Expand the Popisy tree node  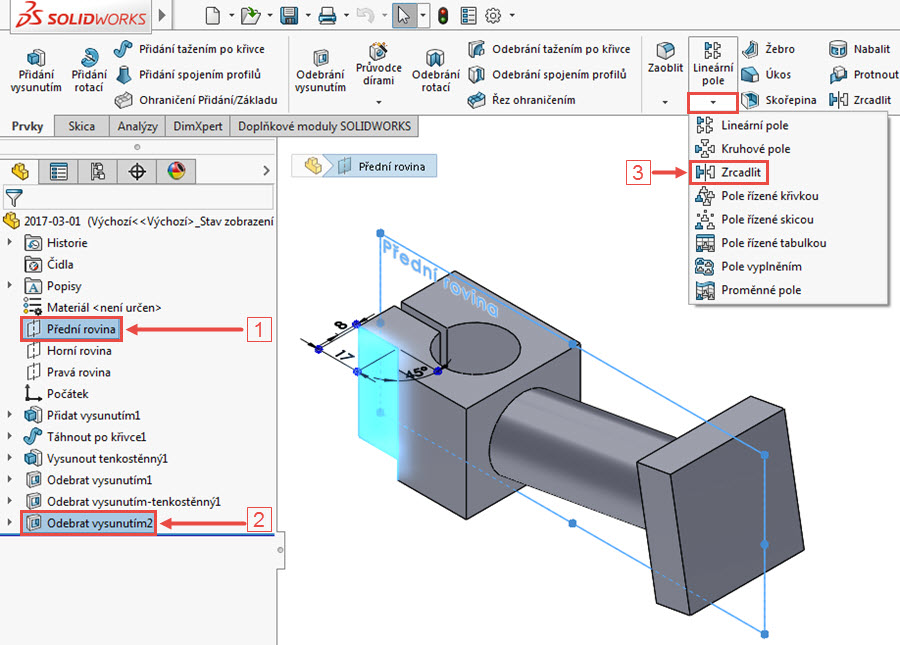click(x=10, y=285)
